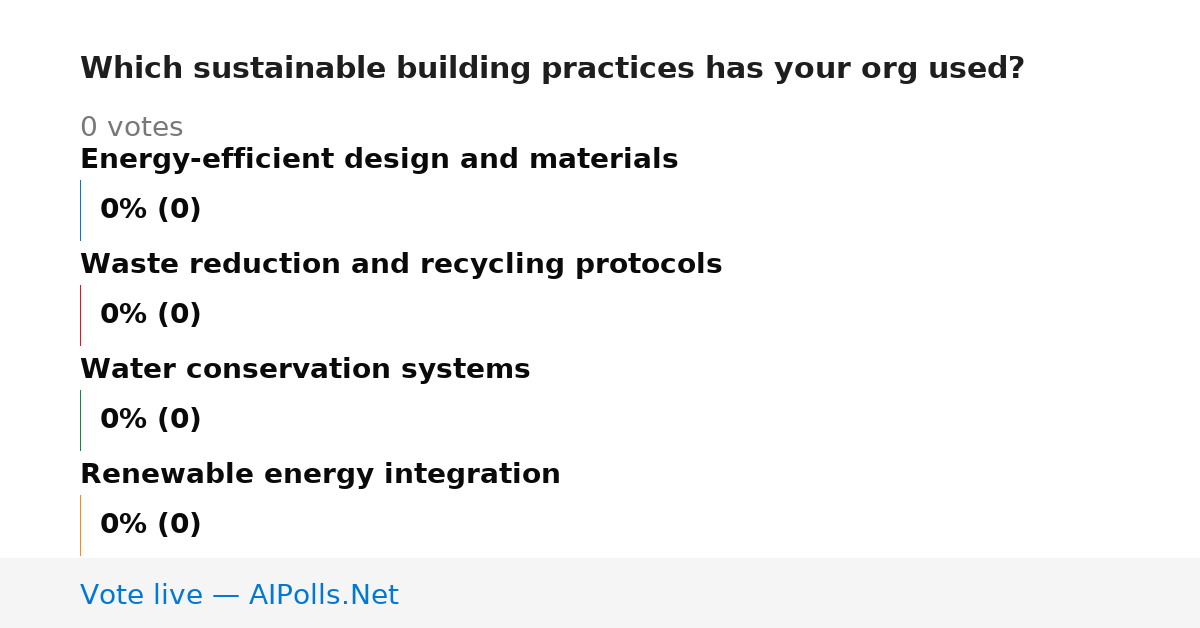Image resolution: width=1200 pixels, height=628 pixels.
Task: Click the word AIPolls.Net in footer
Action: tap(323, 595)
